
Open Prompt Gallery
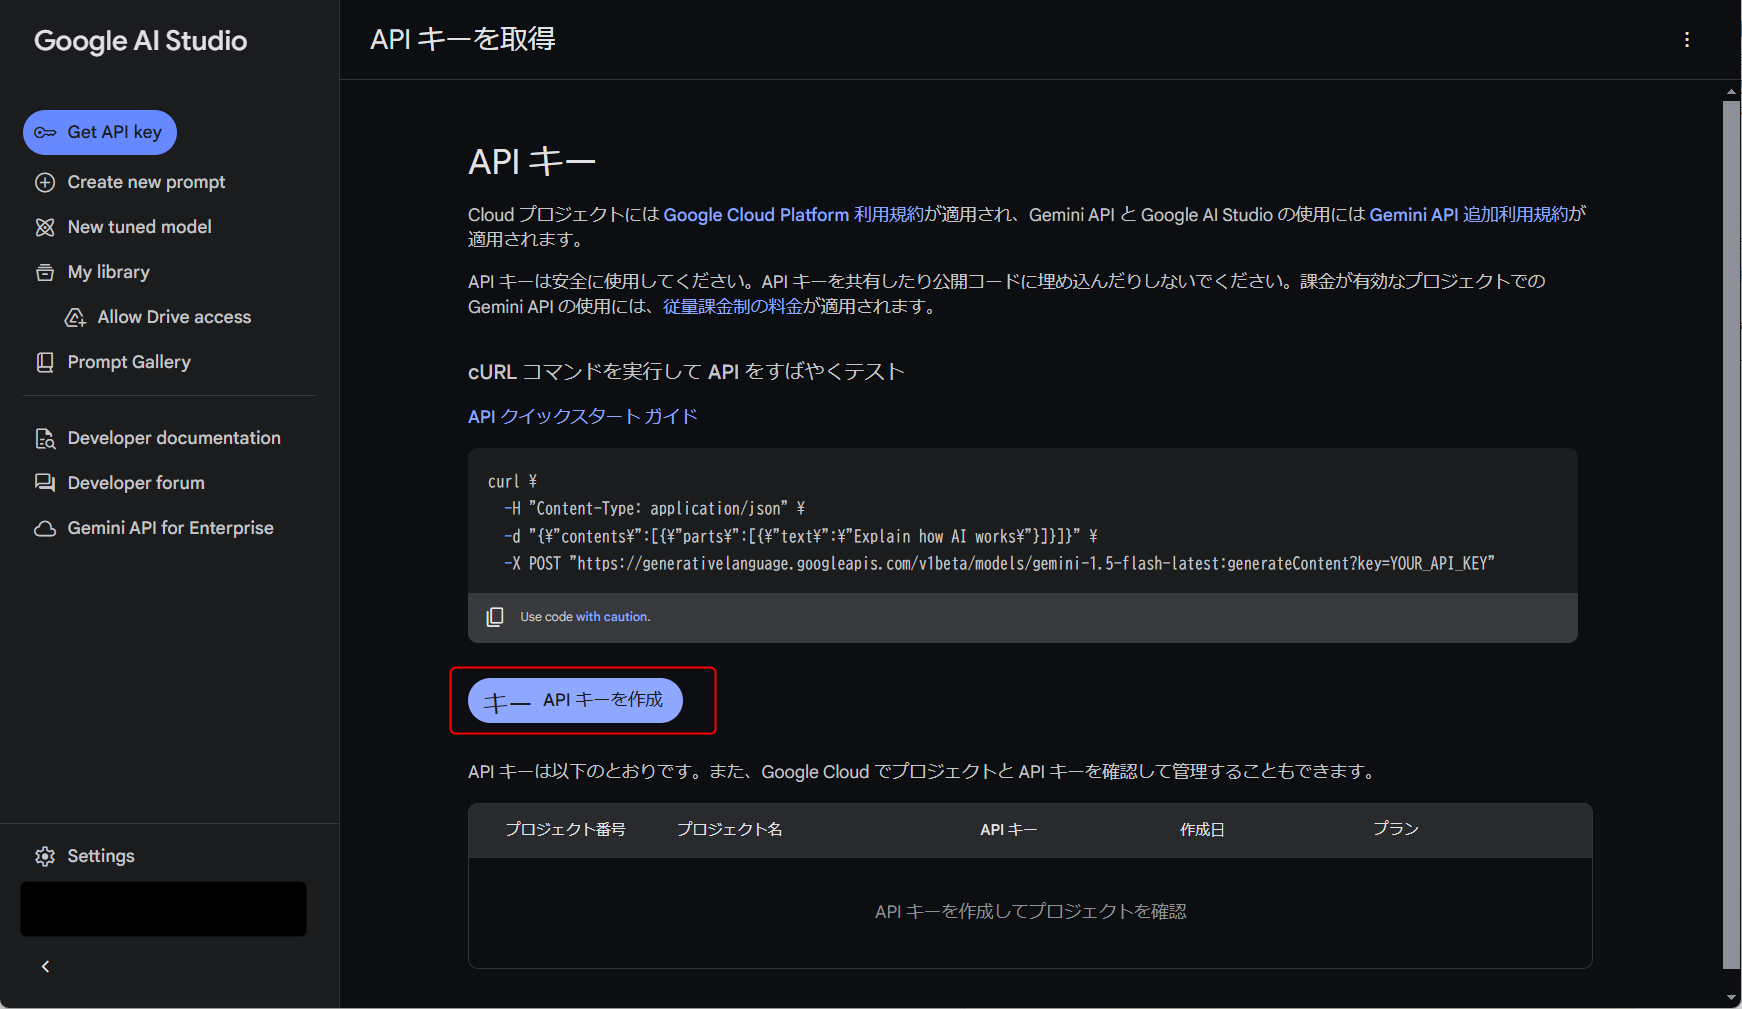click(129, 362)
